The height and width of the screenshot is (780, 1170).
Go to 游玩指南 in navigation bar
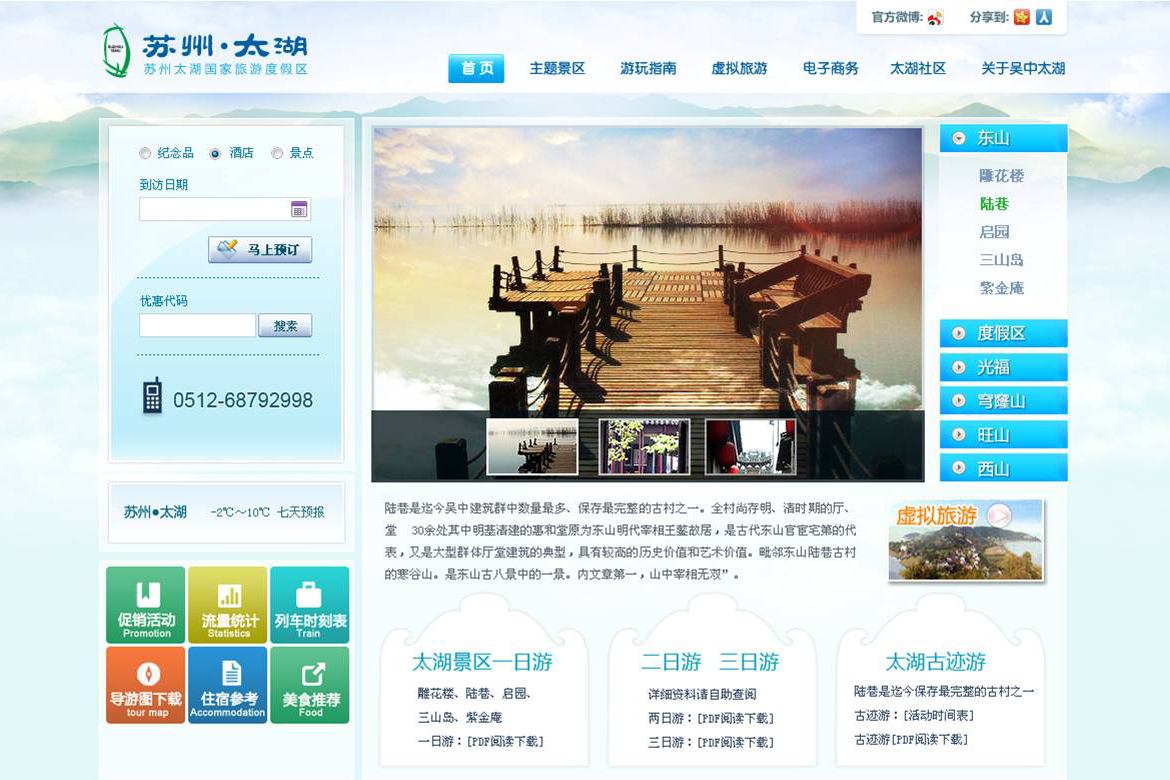[x=648, y=69]
